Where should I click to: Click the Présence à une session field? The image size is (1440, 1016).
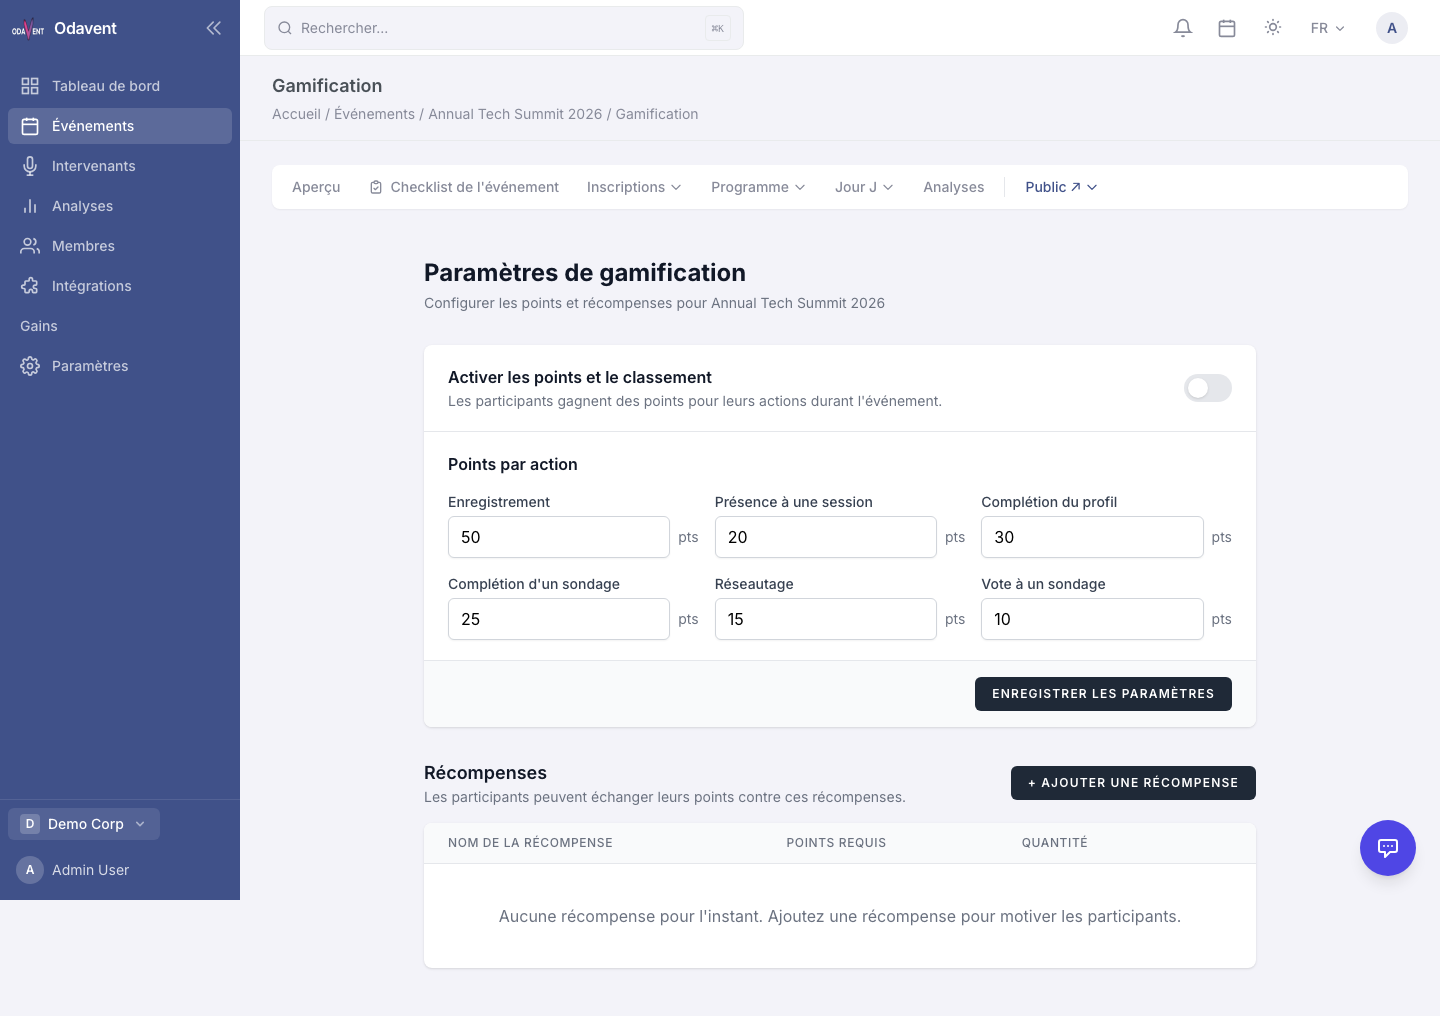point(826,537)
